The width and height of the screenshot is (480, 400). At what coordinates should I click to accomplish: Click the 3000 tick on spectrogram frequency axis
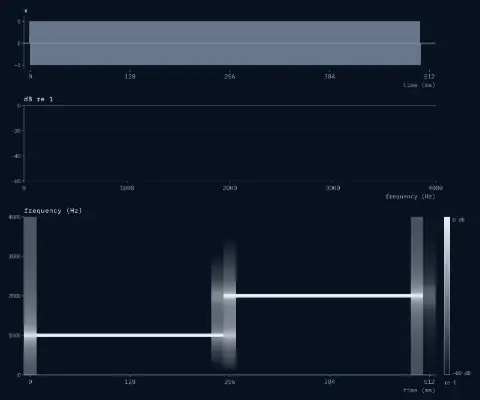[14, 256]
